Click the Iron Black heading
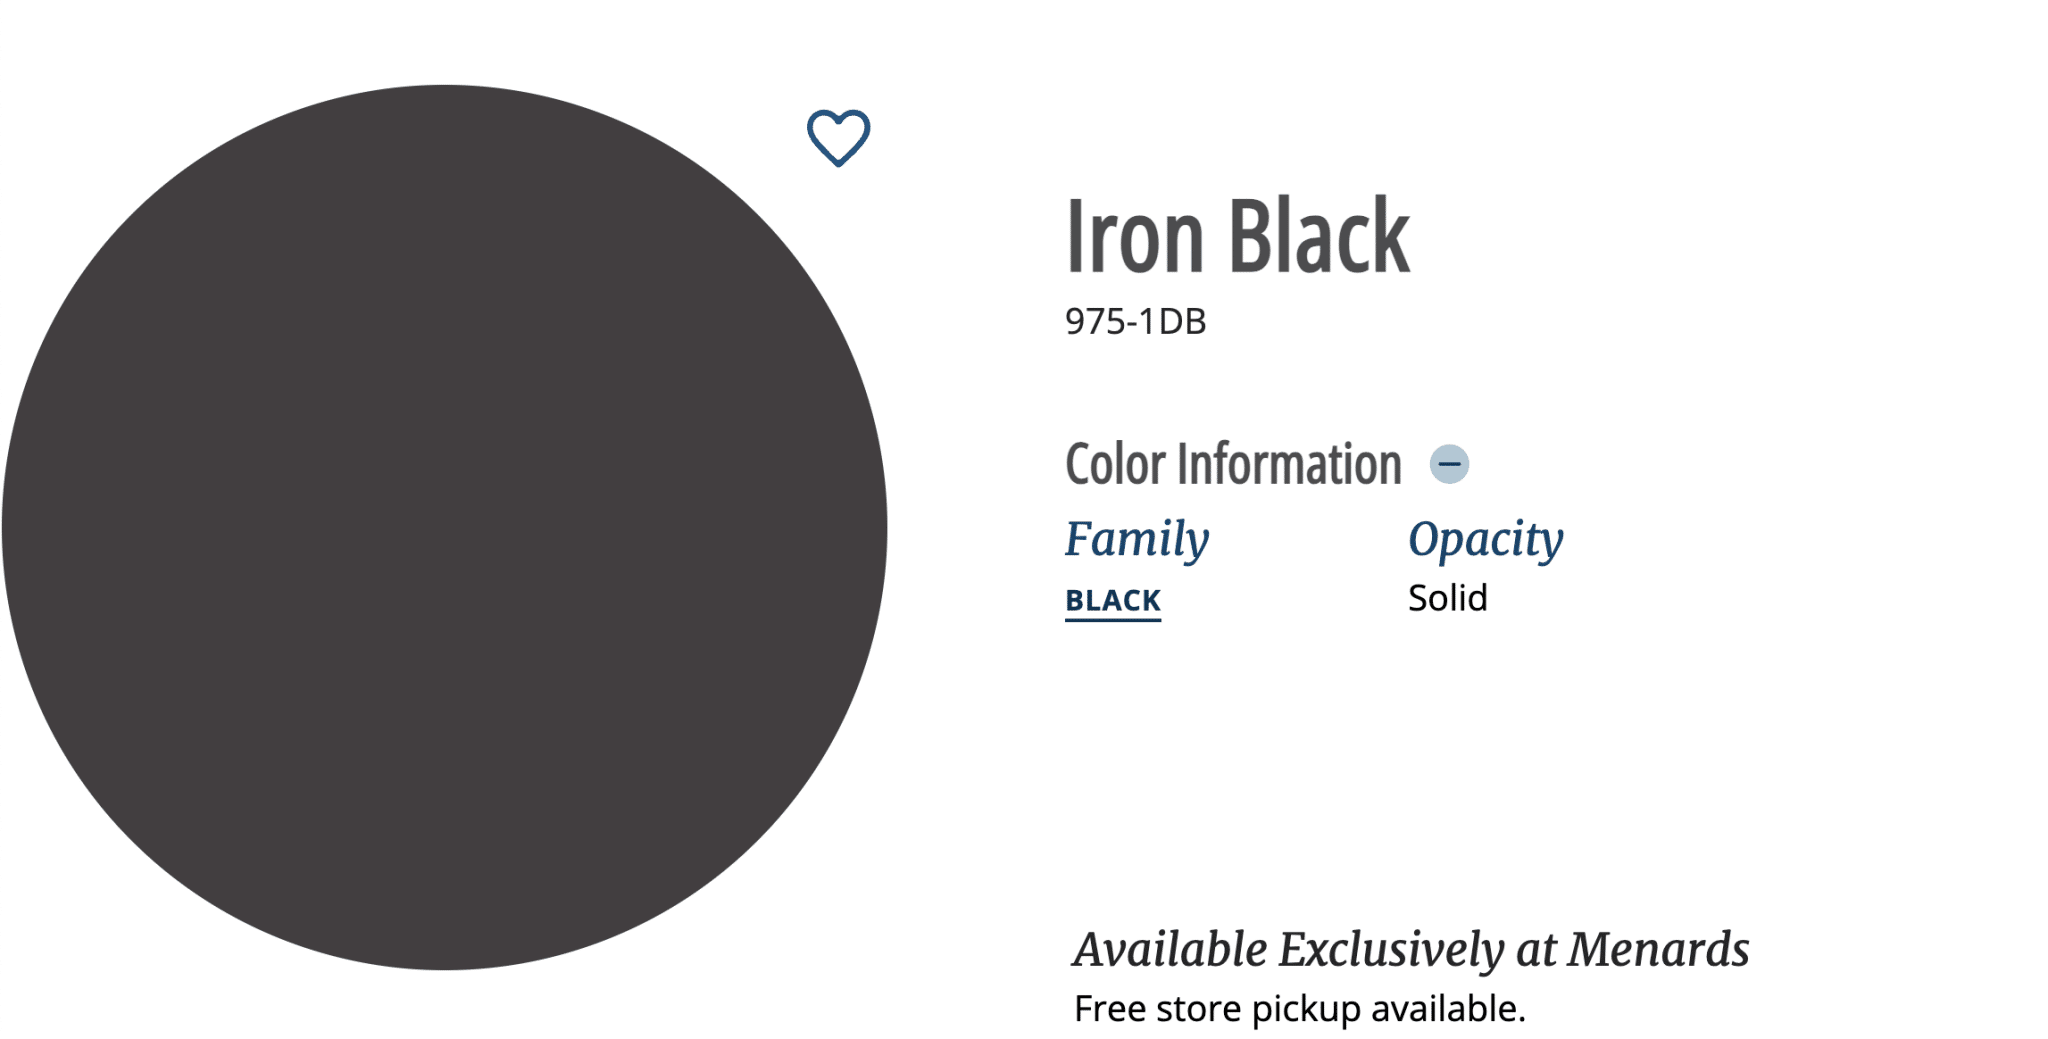The height and width of the screenshot is (1039, 2048). point(1237,236)
